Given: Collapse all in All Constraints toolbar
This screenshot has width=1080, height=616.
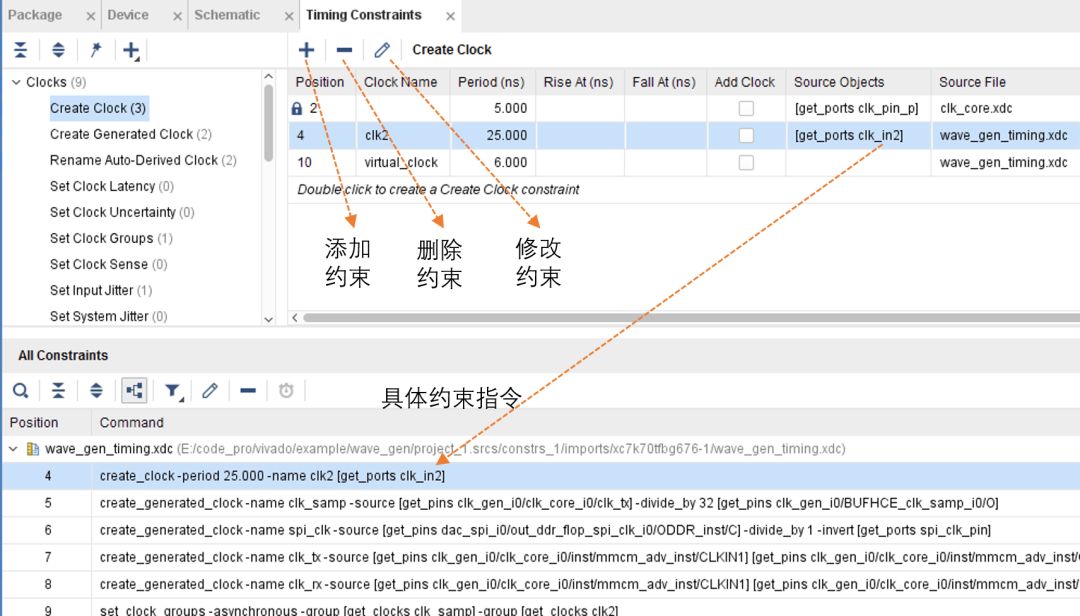Looking at the screenshot, I should click(59, 391).
